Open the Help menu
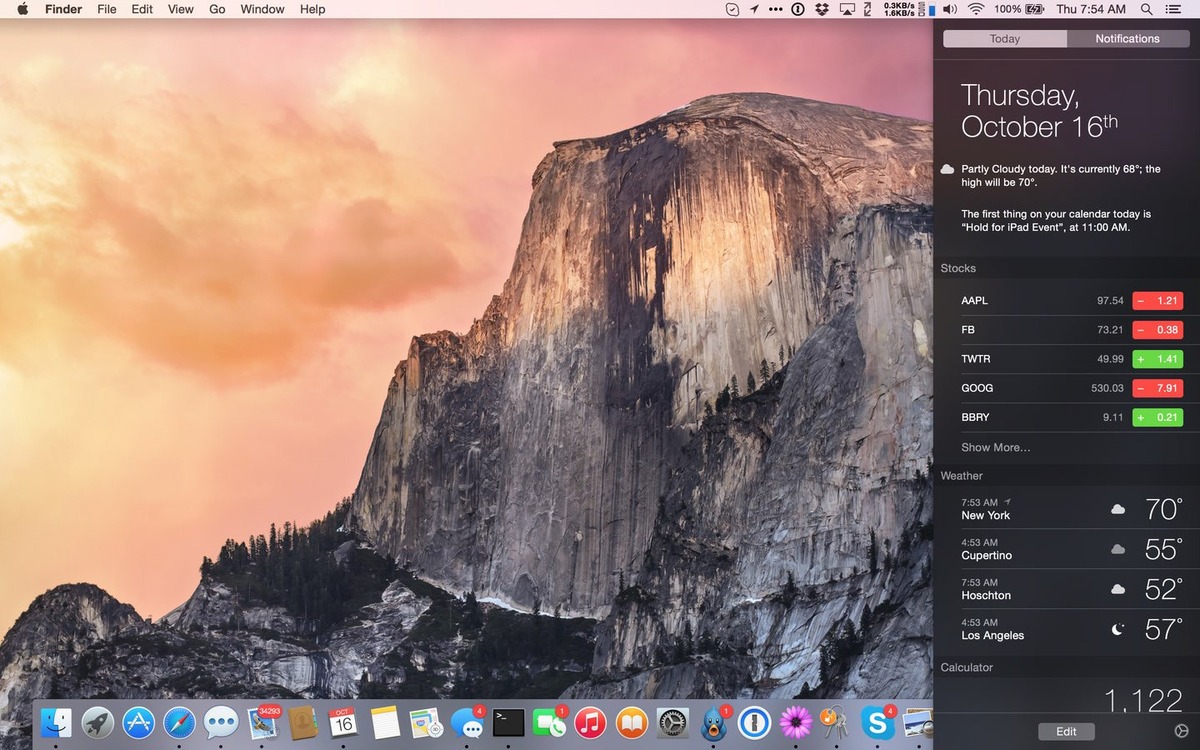 (313, 9)
